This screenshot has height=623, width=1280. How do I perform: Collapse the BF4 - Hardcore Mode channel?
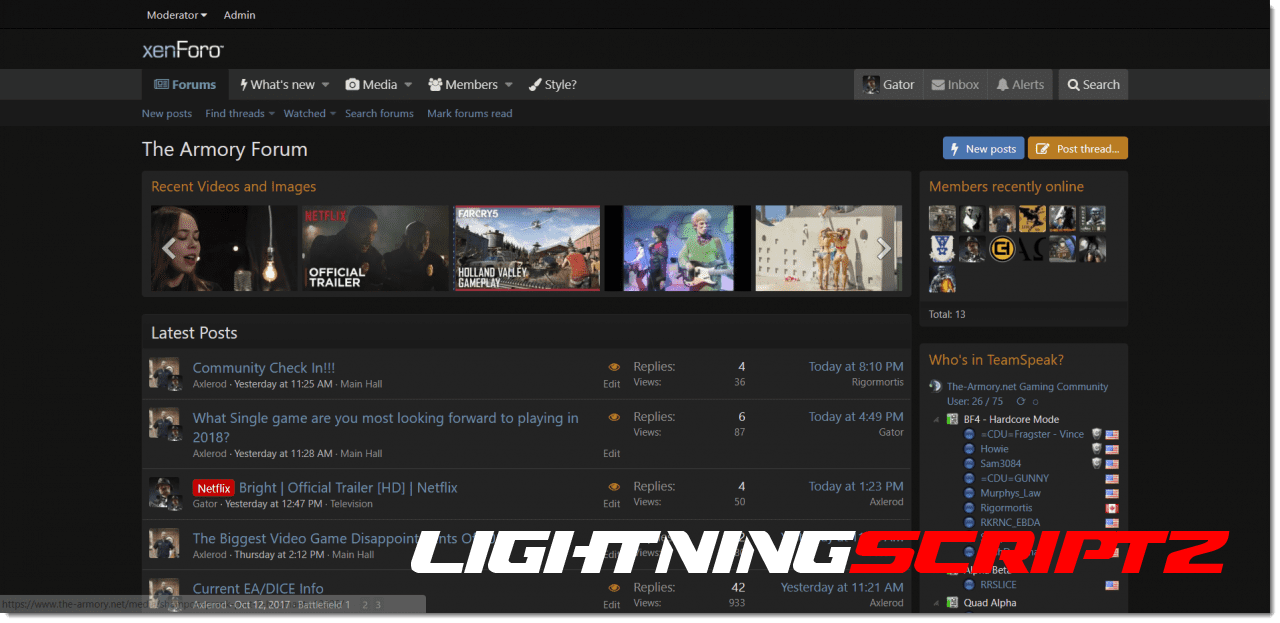pyautogui.click(x=938, y=420)
